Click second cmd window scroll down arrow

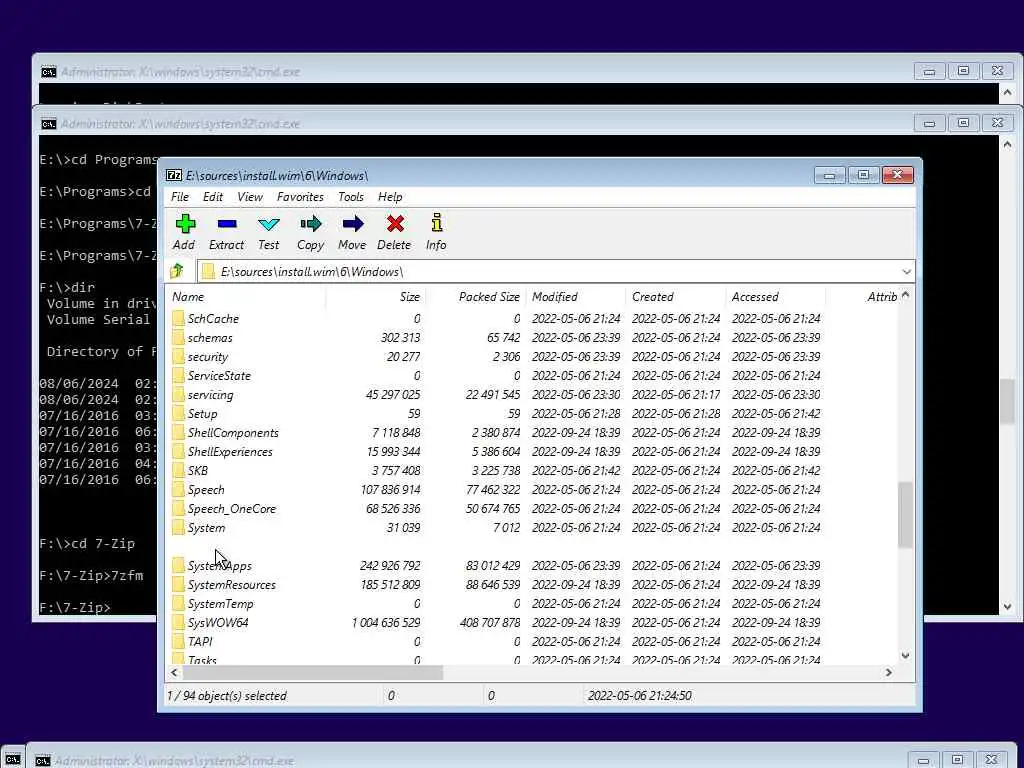pyautogui.click(x=1007, y=607)
